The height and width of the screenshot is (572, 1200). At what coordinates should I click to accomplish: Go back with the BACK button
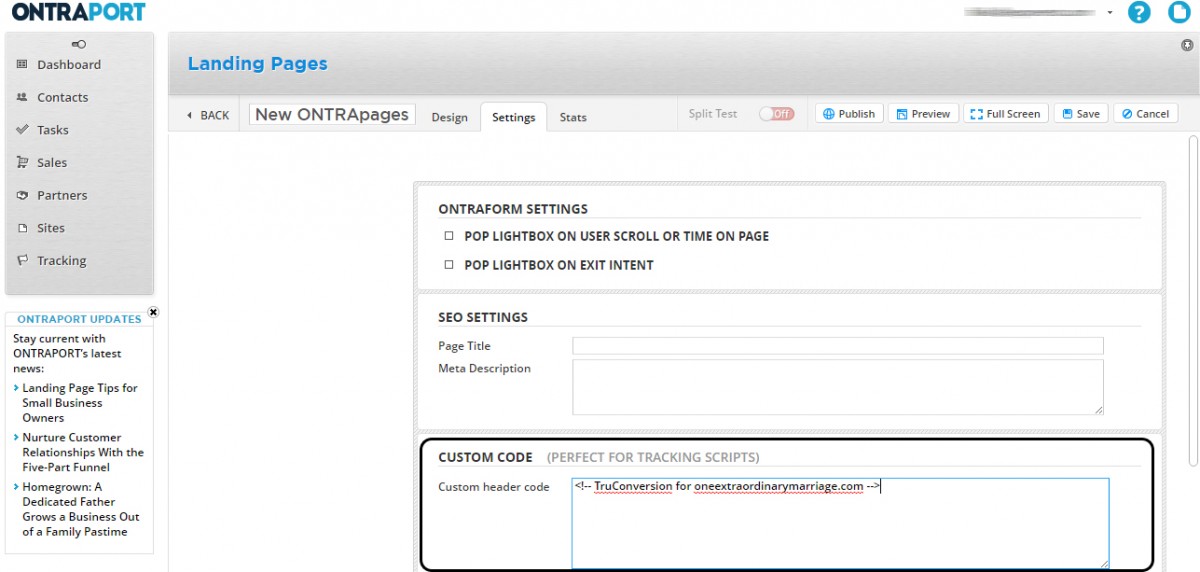coord(208,115)
